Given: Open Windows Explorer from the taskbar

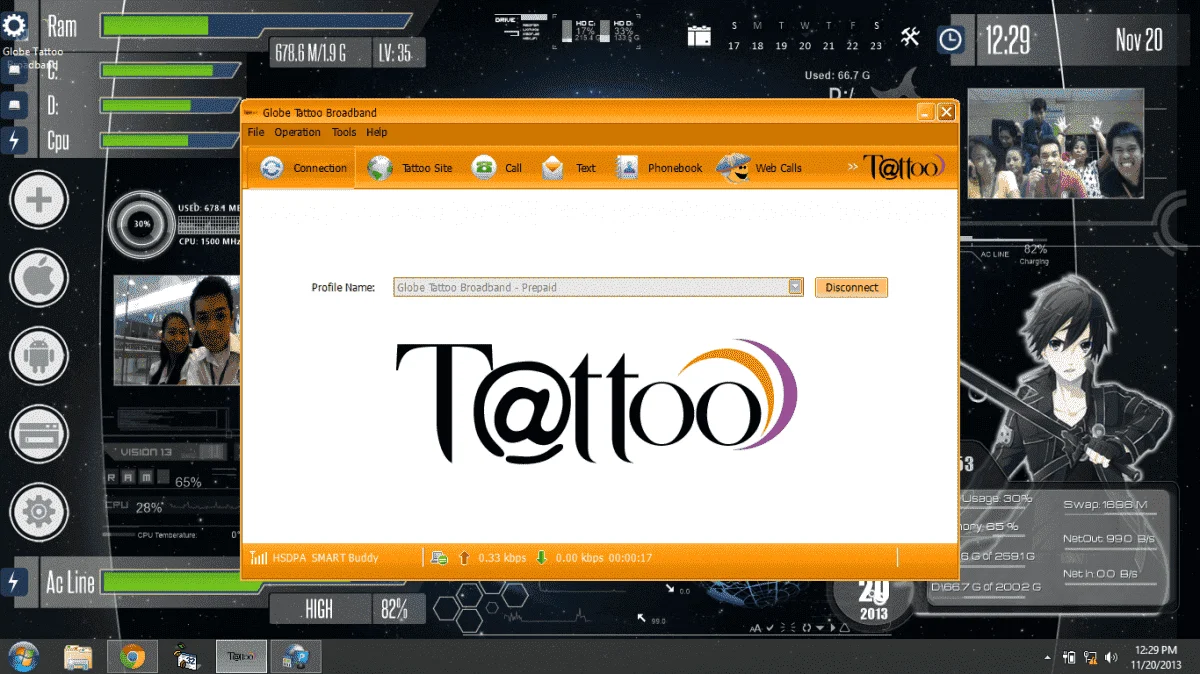Looking at the screenshot, I should 79,657.
